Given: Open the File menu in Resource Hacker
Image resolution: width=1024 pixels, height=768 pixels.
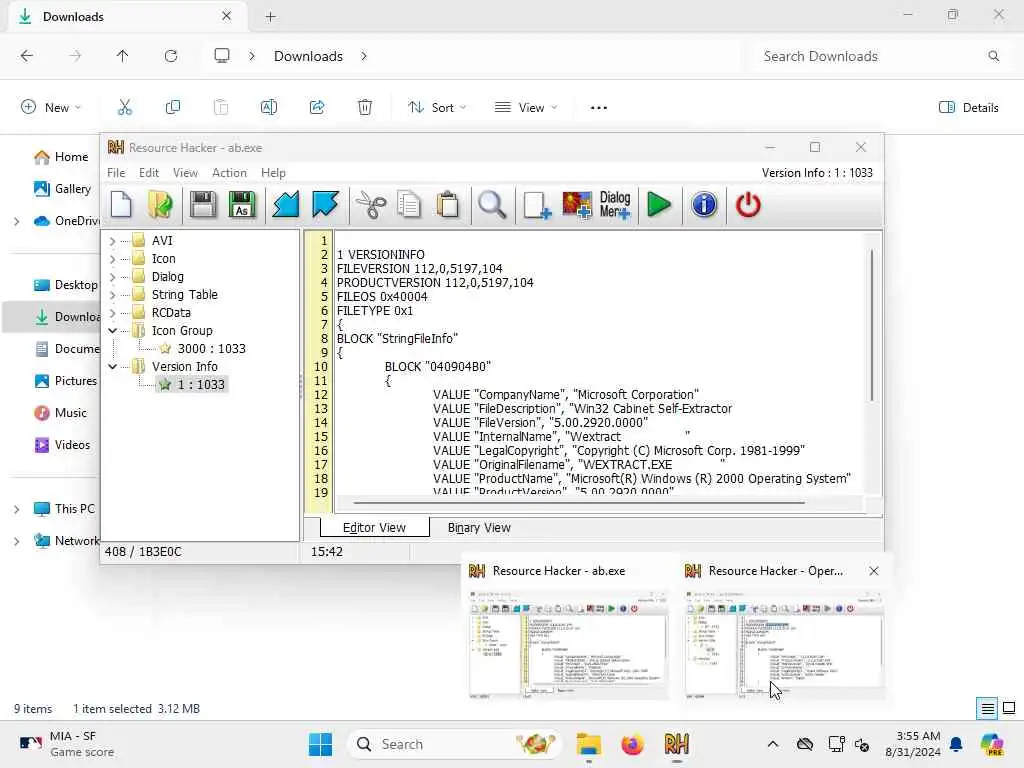Looking at the screenshot, I should pos(116,172).
